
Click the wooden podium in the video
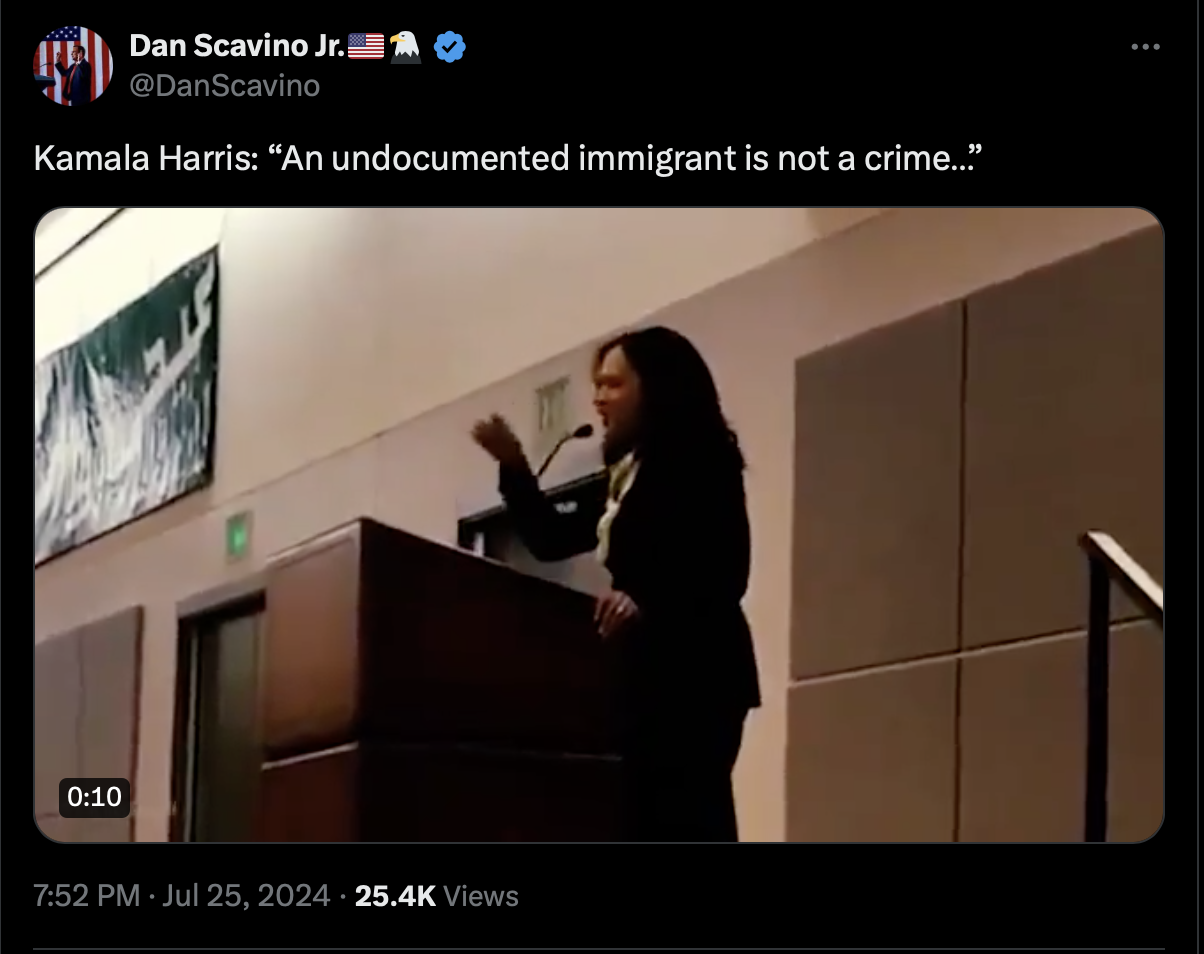click(x=440, y=680)
